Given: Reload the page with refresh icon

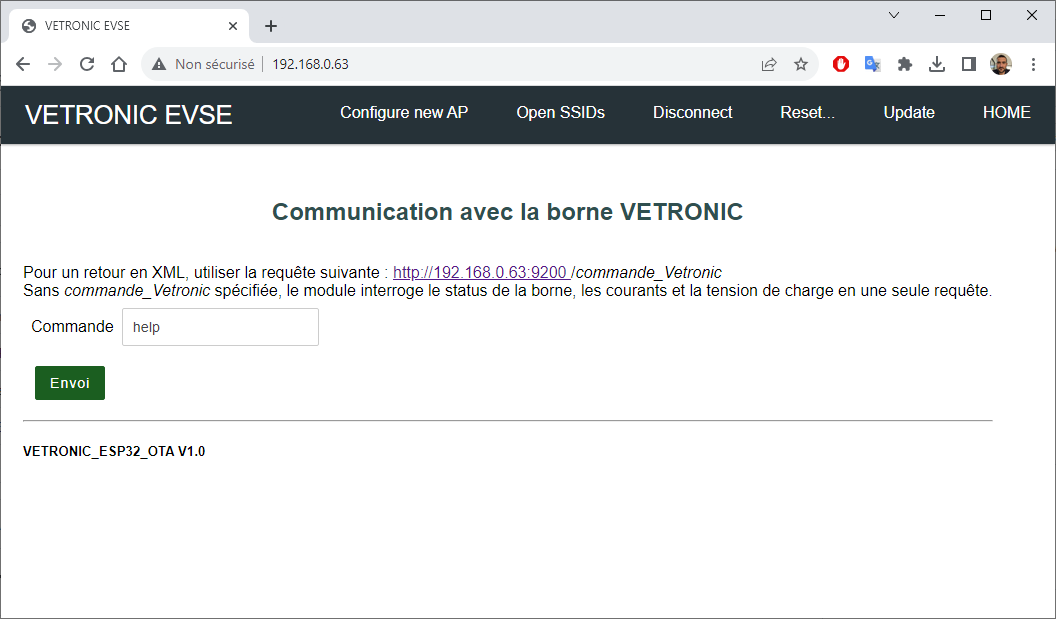Looking at the screenshot, I should pos(87,64).
